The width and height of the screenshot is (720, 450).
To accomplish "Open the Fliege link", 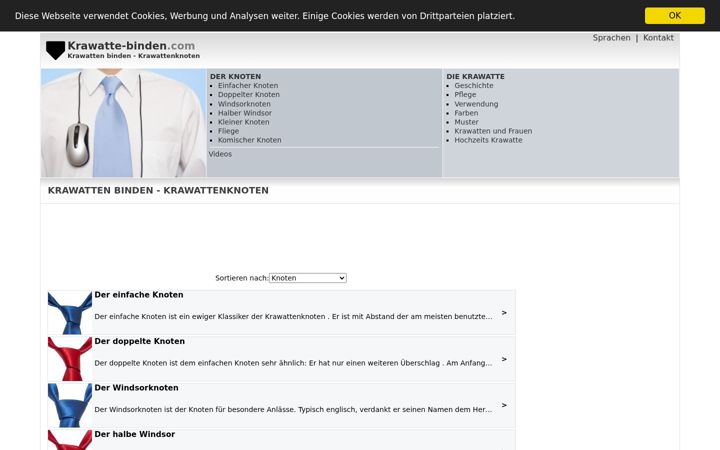I will pos(228,131).
